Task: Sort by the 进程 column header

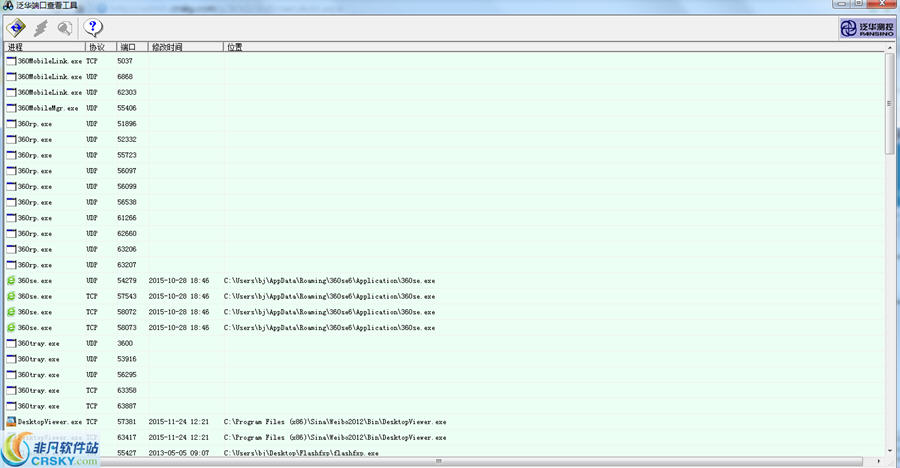Action: pos(44,47)
